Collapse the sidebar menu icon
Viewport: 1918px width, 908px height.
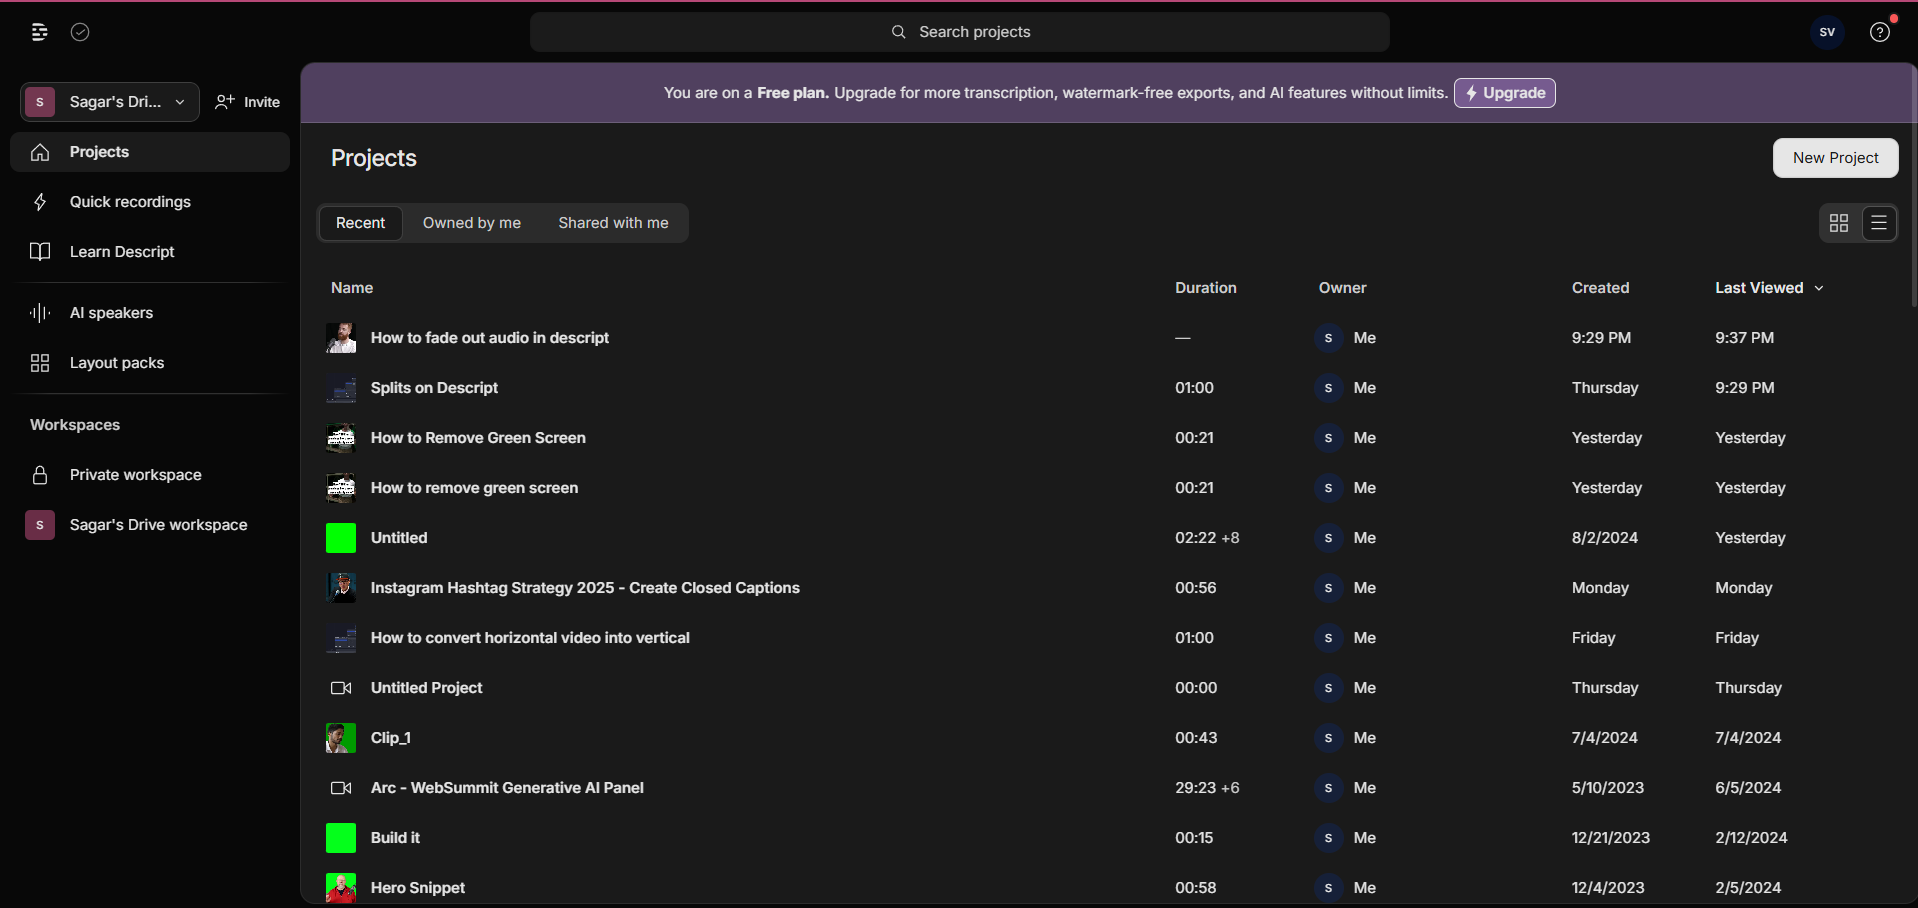pos(39,32)
